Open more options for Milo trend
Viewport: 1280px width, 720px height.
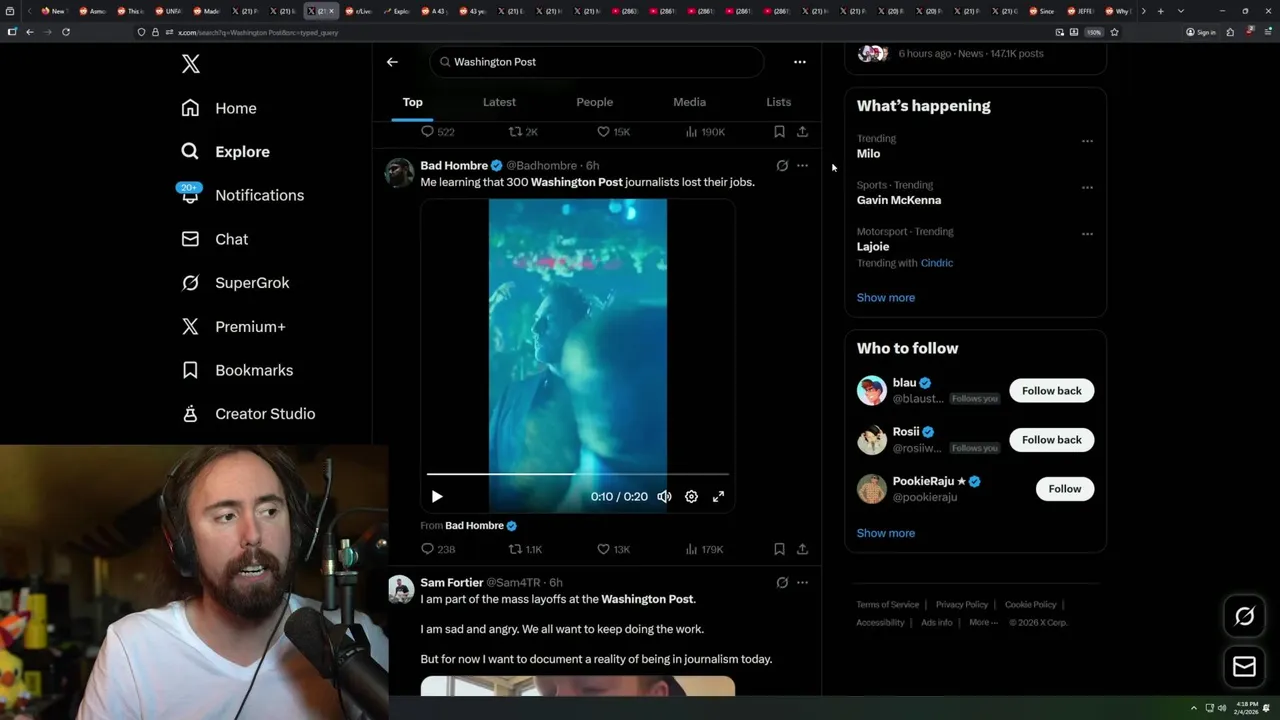point(1087,141)
